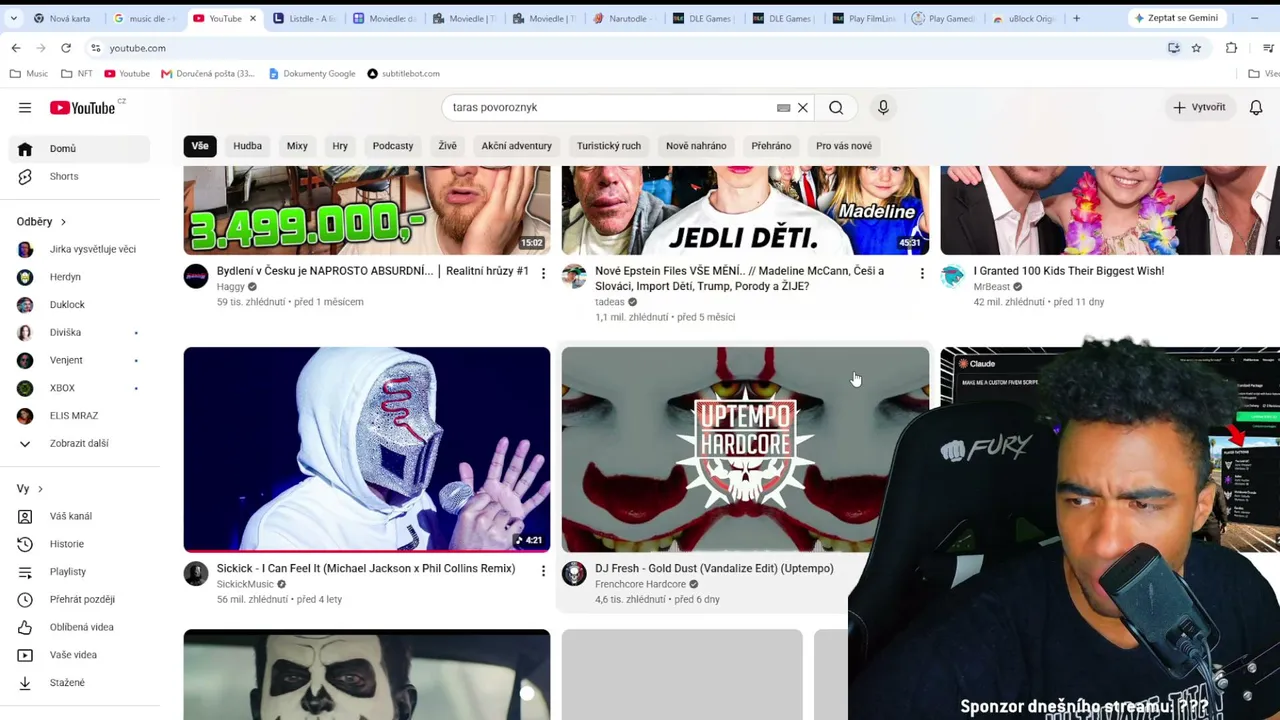Expand Zobrazit další subscriptions
Screen dimensions: 1280x720
tap(80, 444)
